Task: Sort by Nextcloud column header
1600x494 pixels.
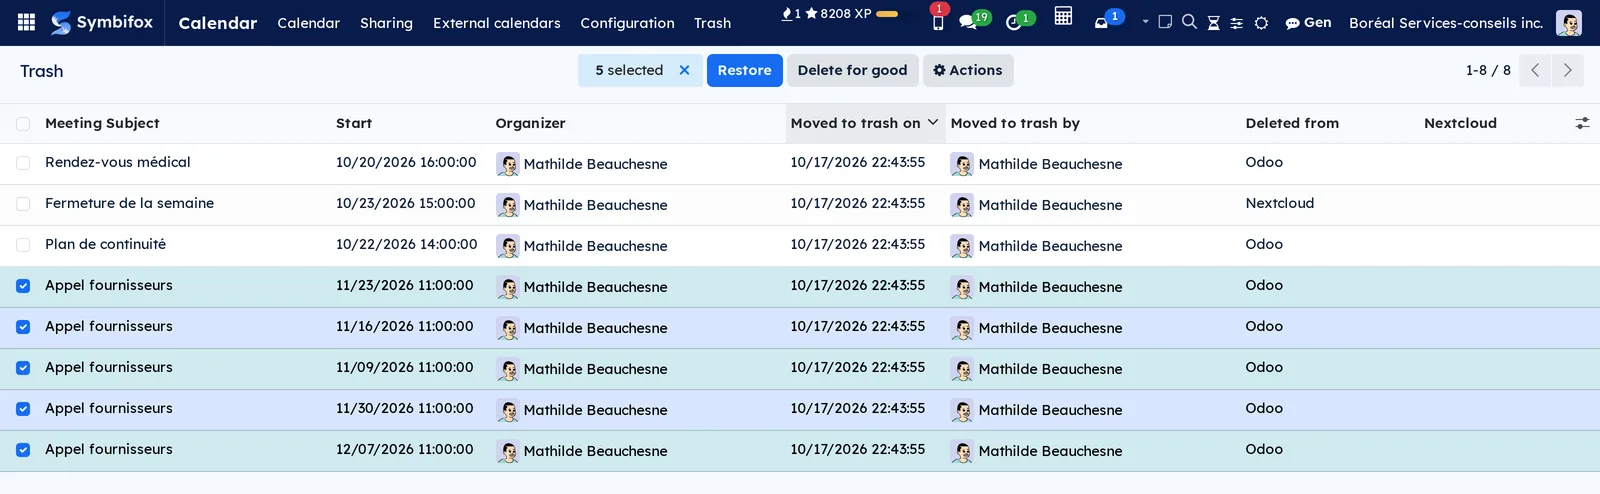Action: [1460, 123]
